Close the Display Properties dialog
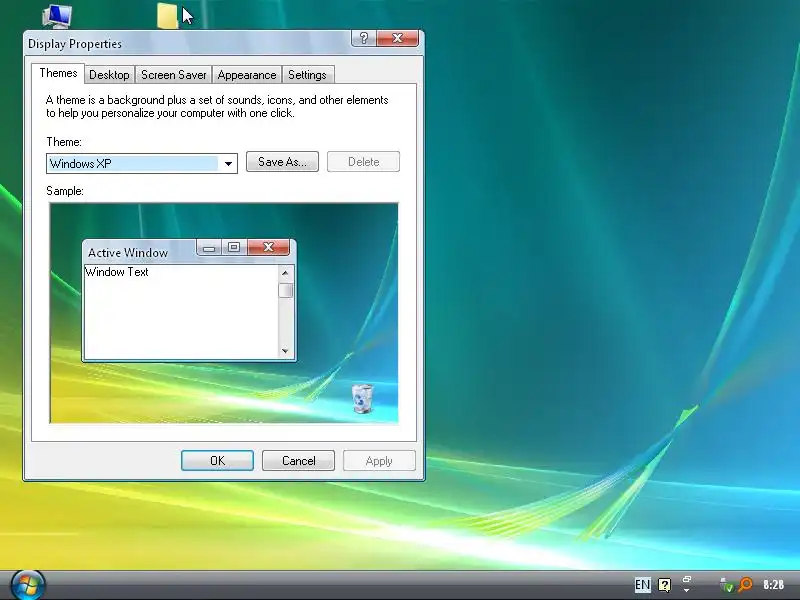Screen dimensions: 800x600 (x=397, y=38)
